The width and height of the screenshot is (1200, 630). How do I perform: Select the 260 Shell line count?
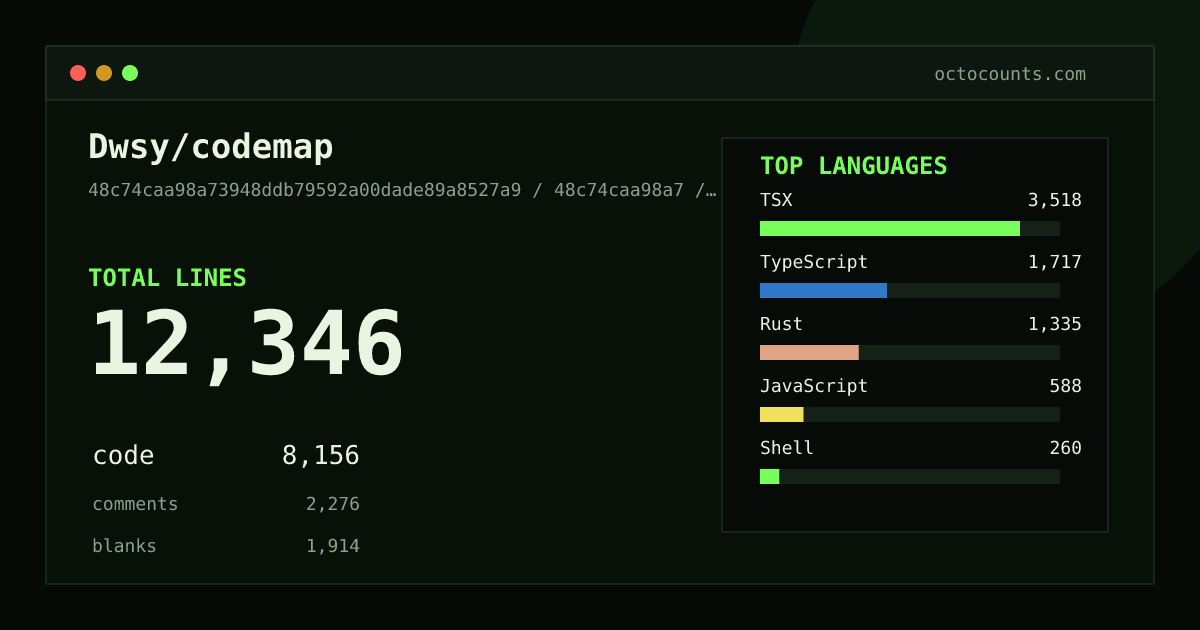(1065, 448)
